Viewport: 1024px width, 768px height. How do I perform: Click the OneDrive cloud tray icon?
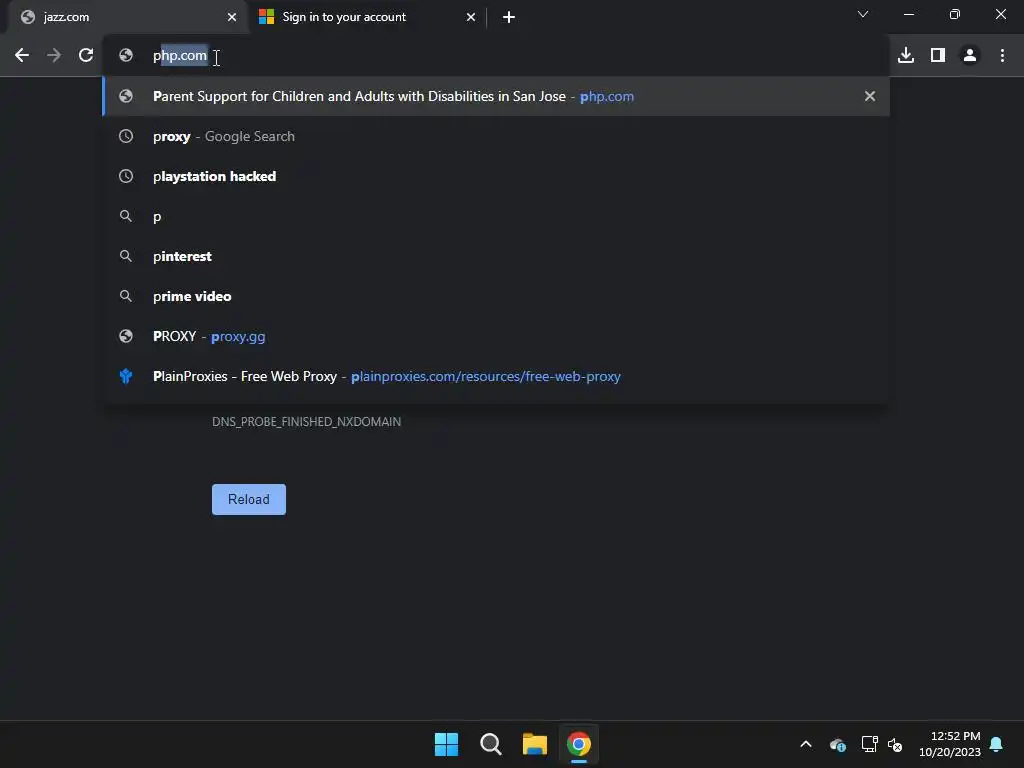coord(838,744)
